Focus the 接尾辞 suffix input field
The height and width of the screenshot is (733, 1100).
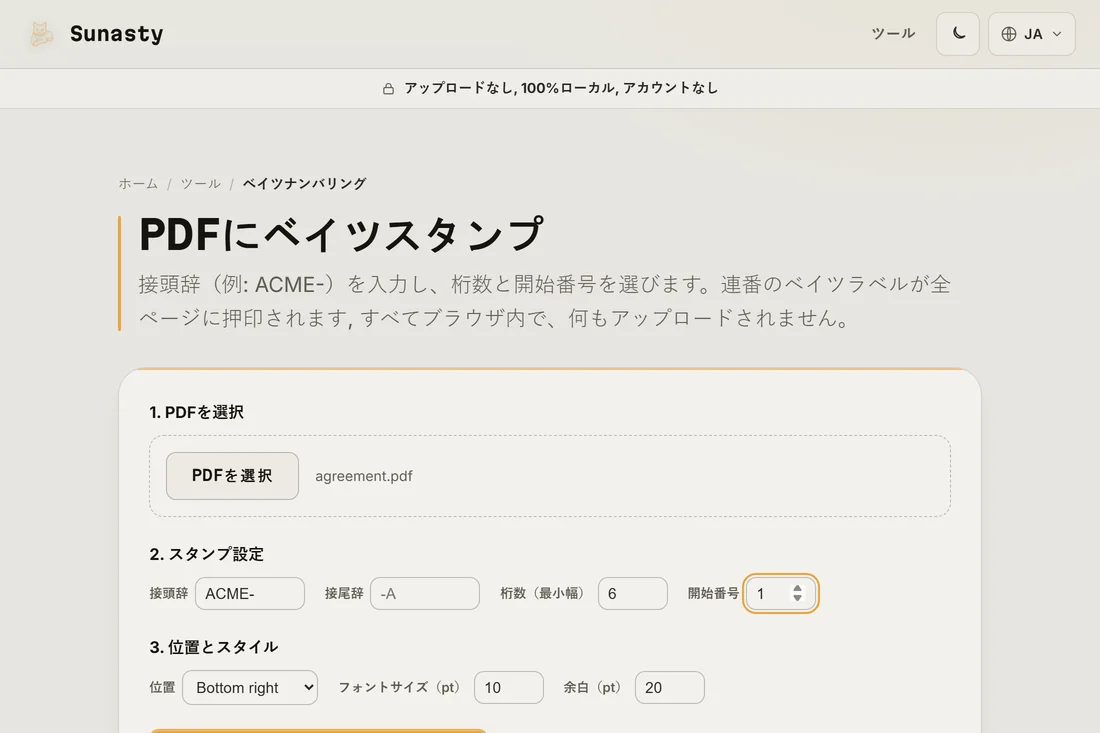(x=424, y=593)
